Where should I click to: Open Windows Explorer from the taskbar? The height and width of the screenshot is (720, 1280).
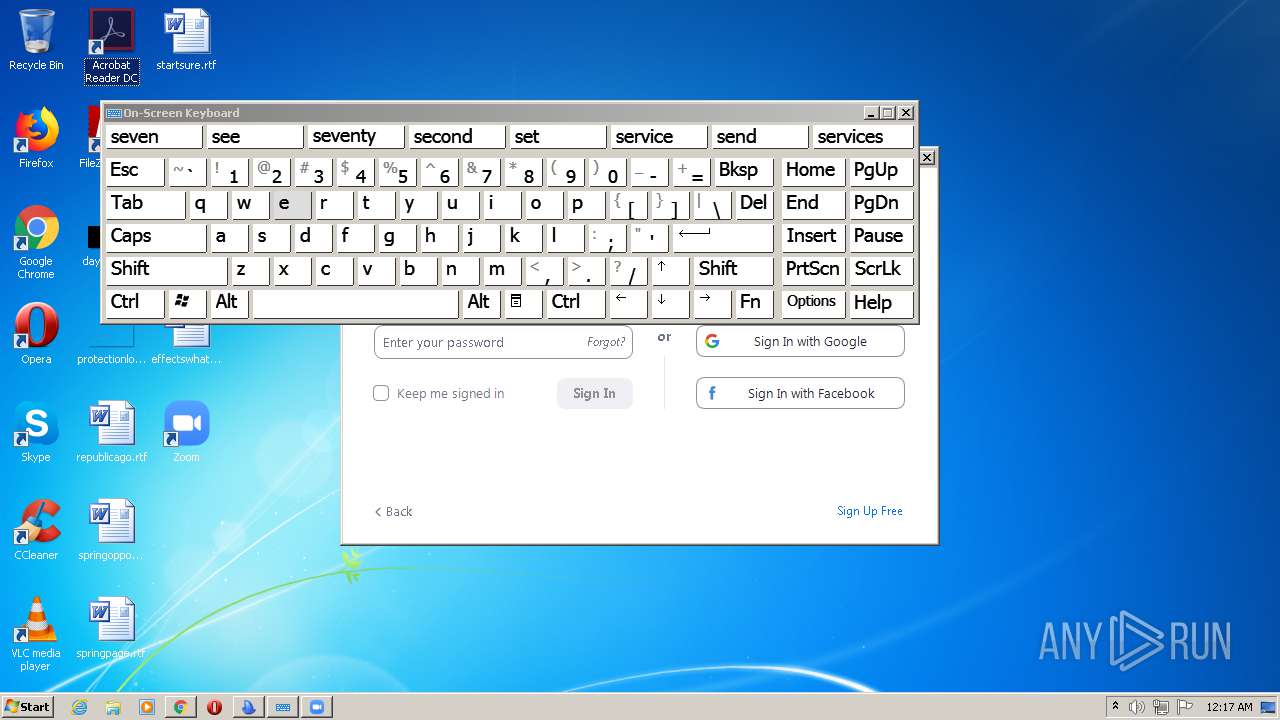pos(113,707)
